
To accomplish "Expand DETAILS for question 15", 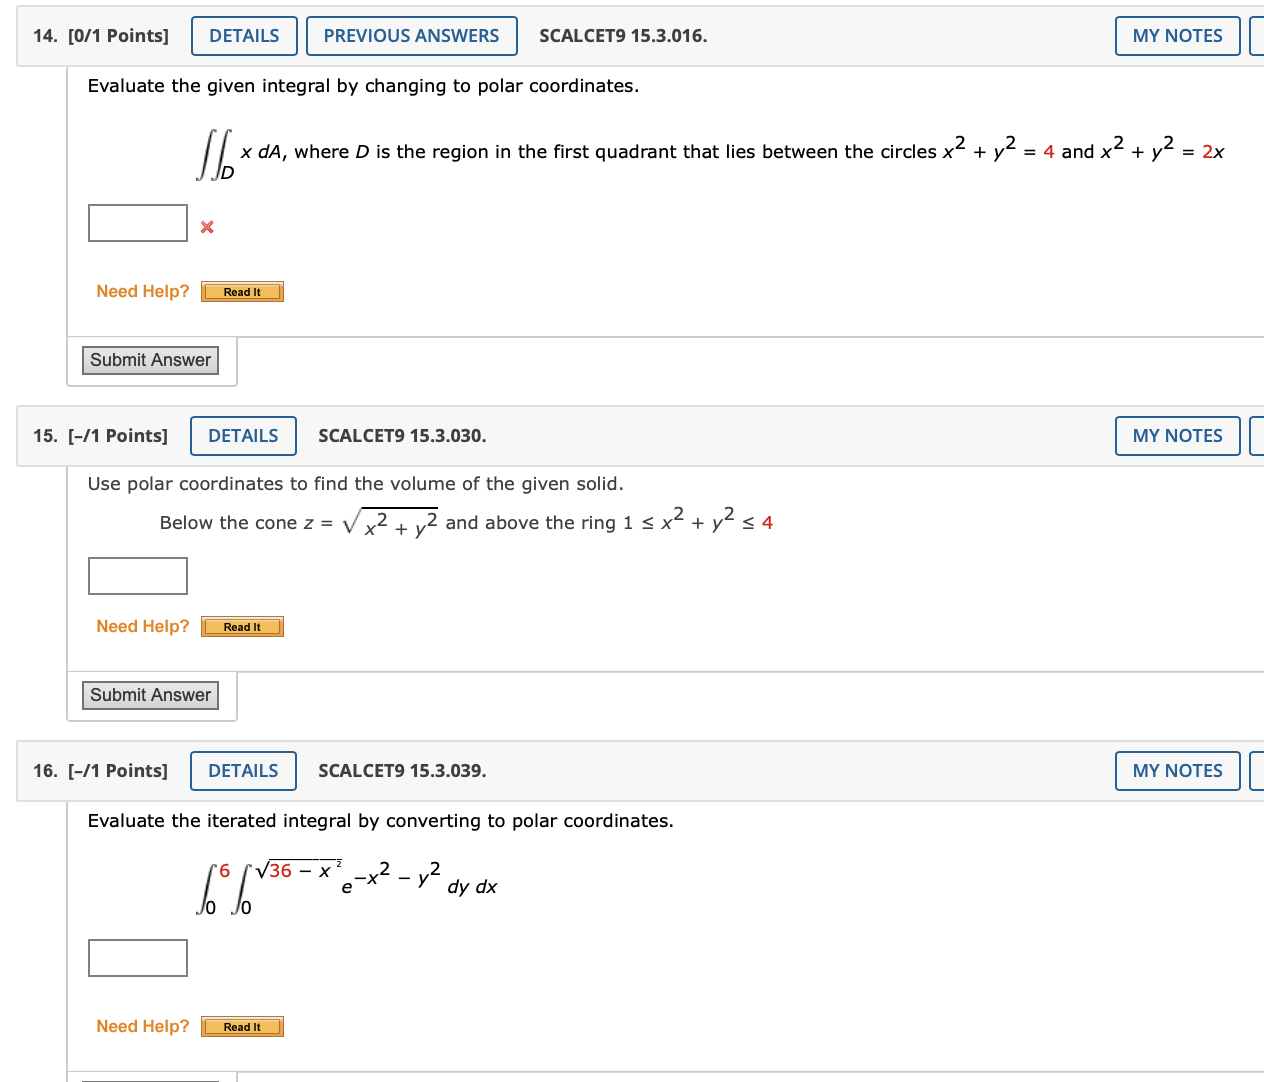I will 243,436.
